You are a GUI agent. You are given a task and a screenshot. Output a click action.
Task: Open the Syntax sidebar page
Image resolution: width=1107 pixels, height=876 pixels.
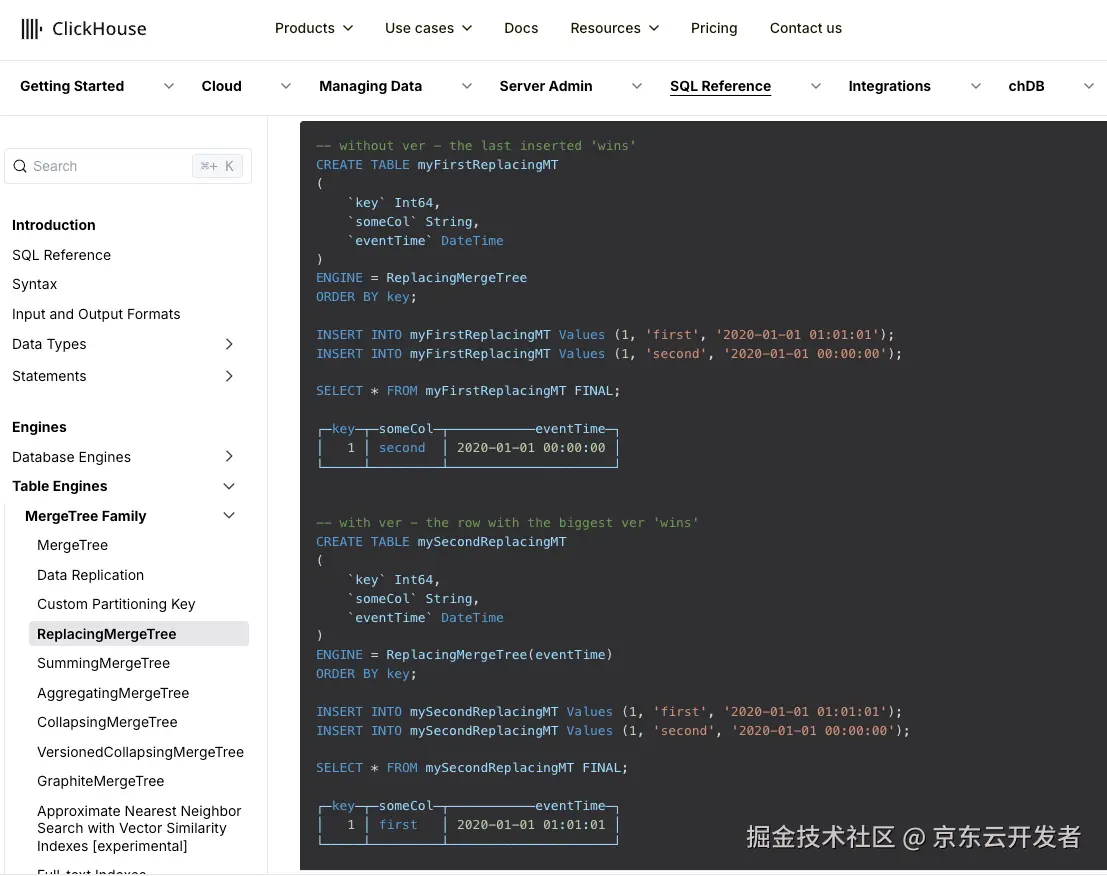tap(35, 284)
